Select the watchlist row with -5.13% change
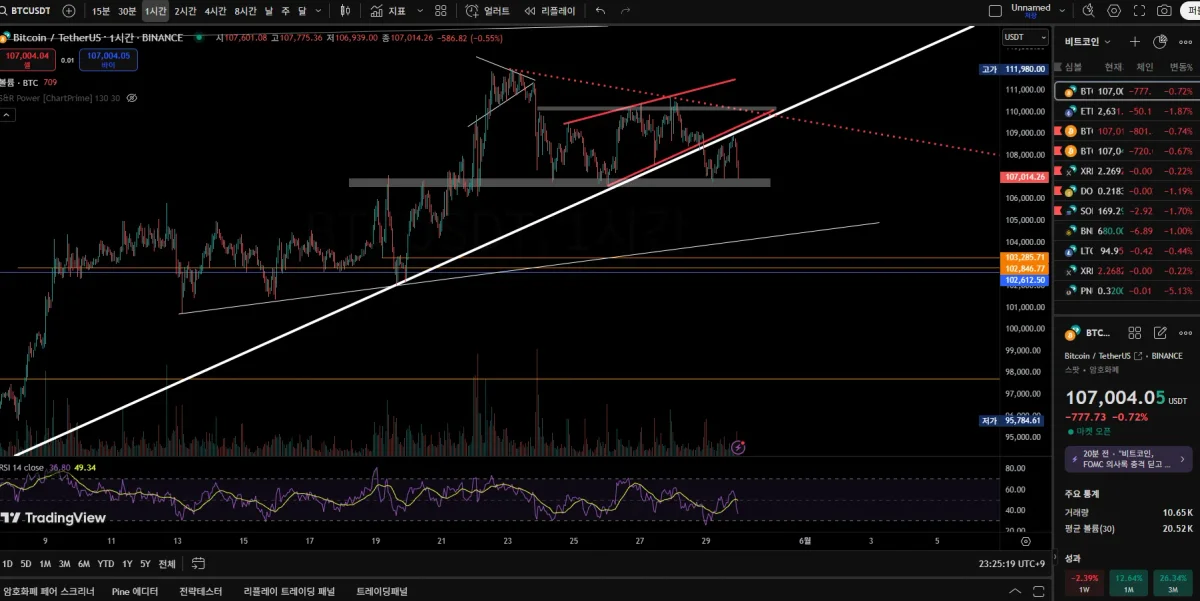This screenshot has height=601, width=1200. coord(1127,291)
